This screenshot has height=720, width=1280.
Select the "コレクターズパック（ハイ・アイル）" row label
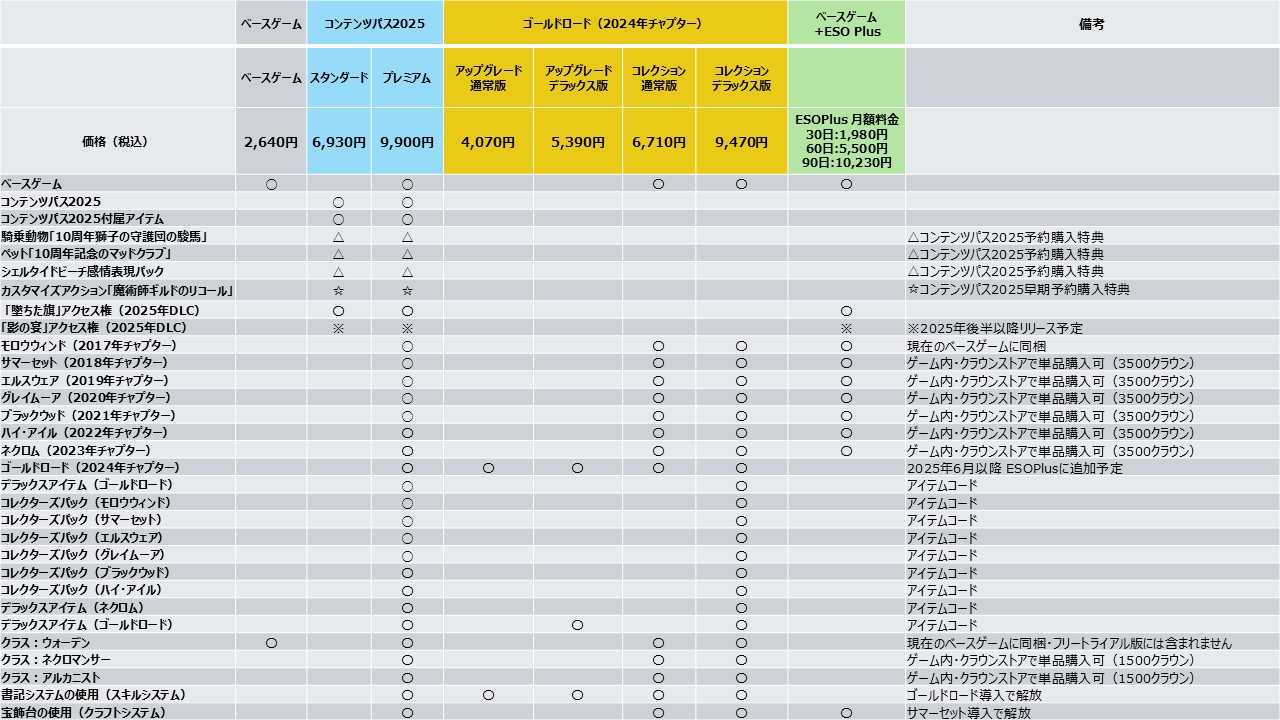(81, 590)
